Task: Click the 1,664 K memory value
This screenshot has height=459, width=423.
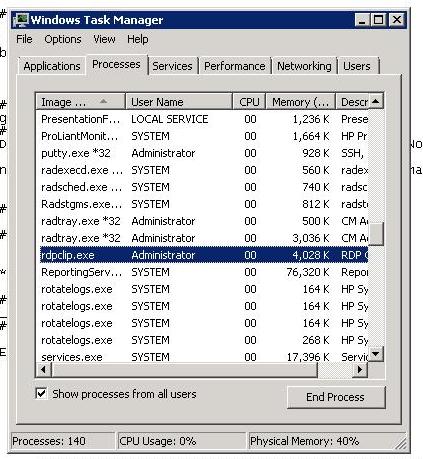Action: (311, 136)
